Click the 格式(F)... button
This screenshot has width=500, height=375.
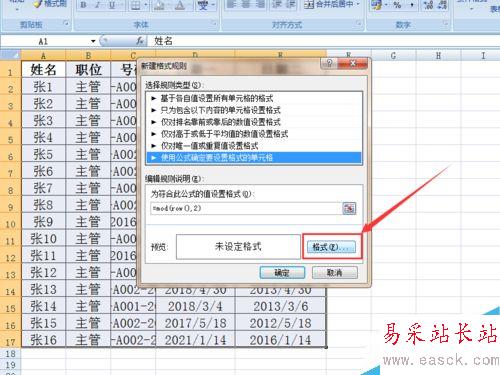click(331, 247)
